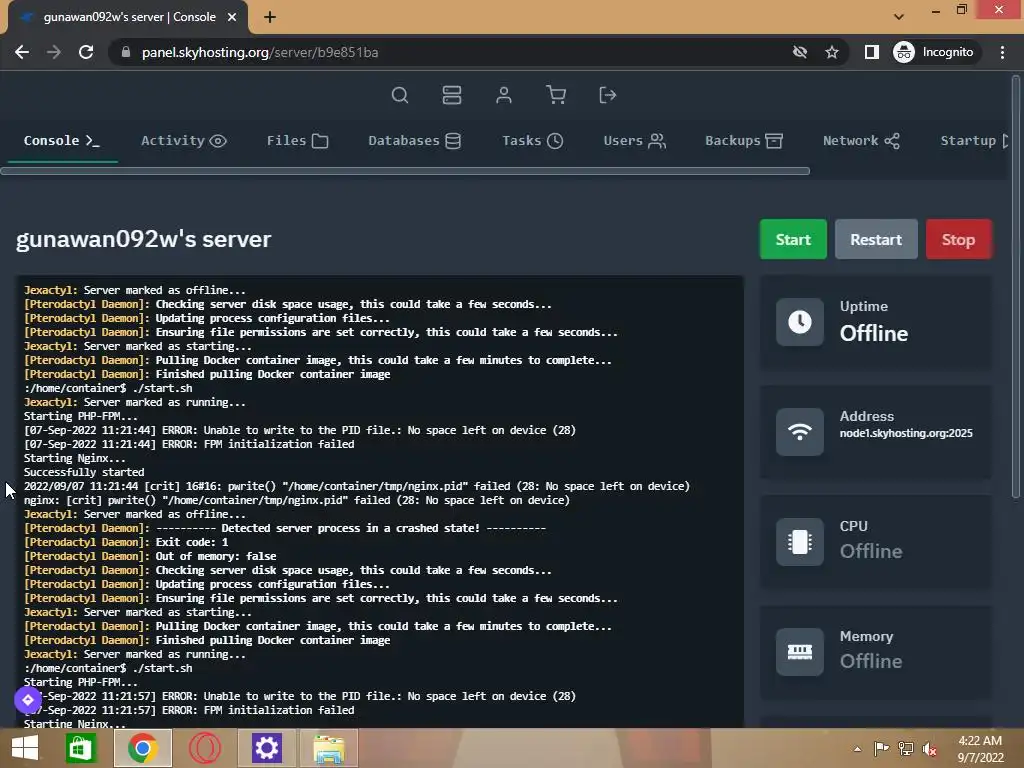Open the servers list icon
Viewport: 1024px width, 768px height.
(452, 95)
